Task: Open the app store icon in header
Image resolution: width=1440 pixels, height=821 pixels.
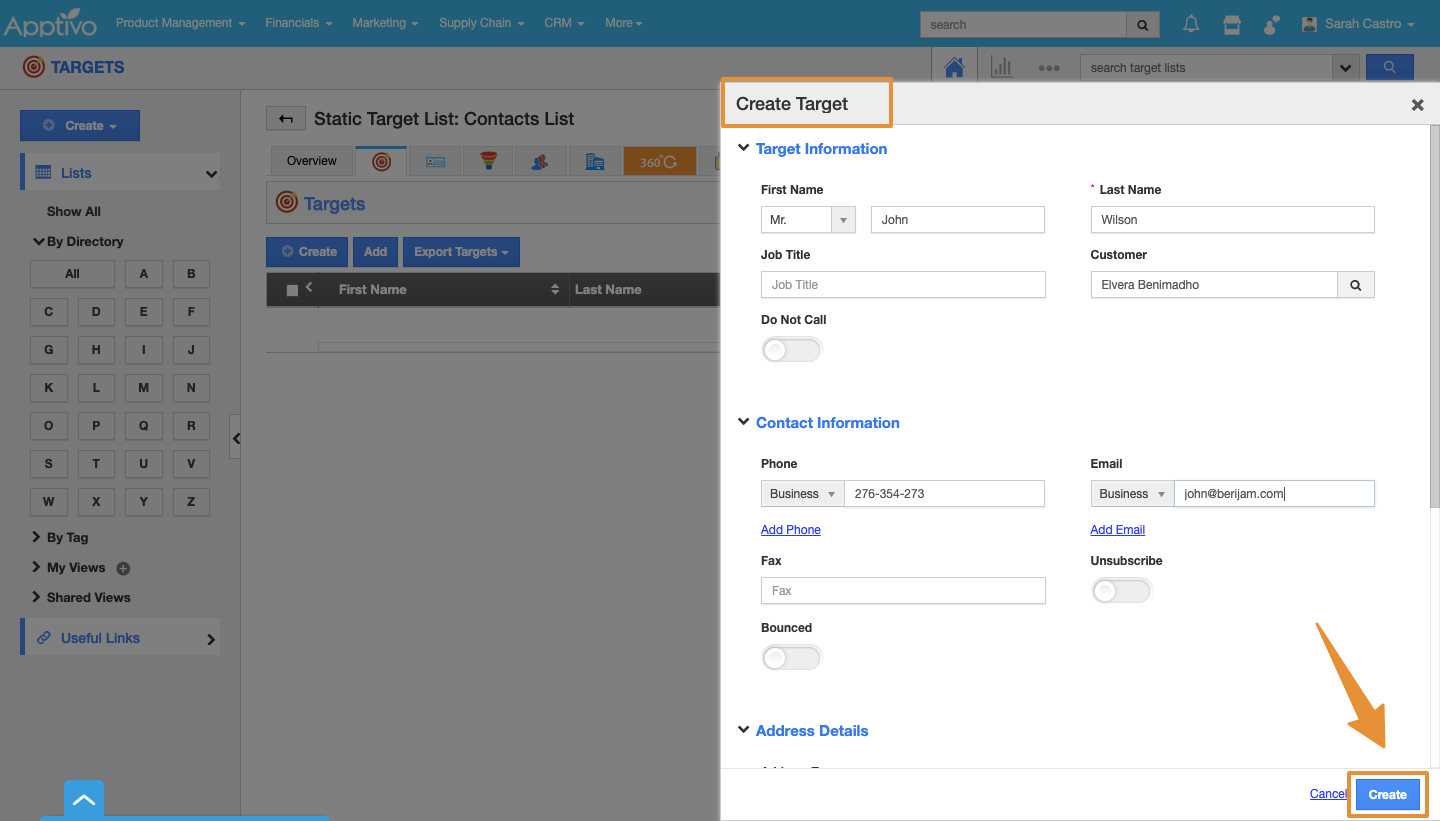Action: [1232, 24]
